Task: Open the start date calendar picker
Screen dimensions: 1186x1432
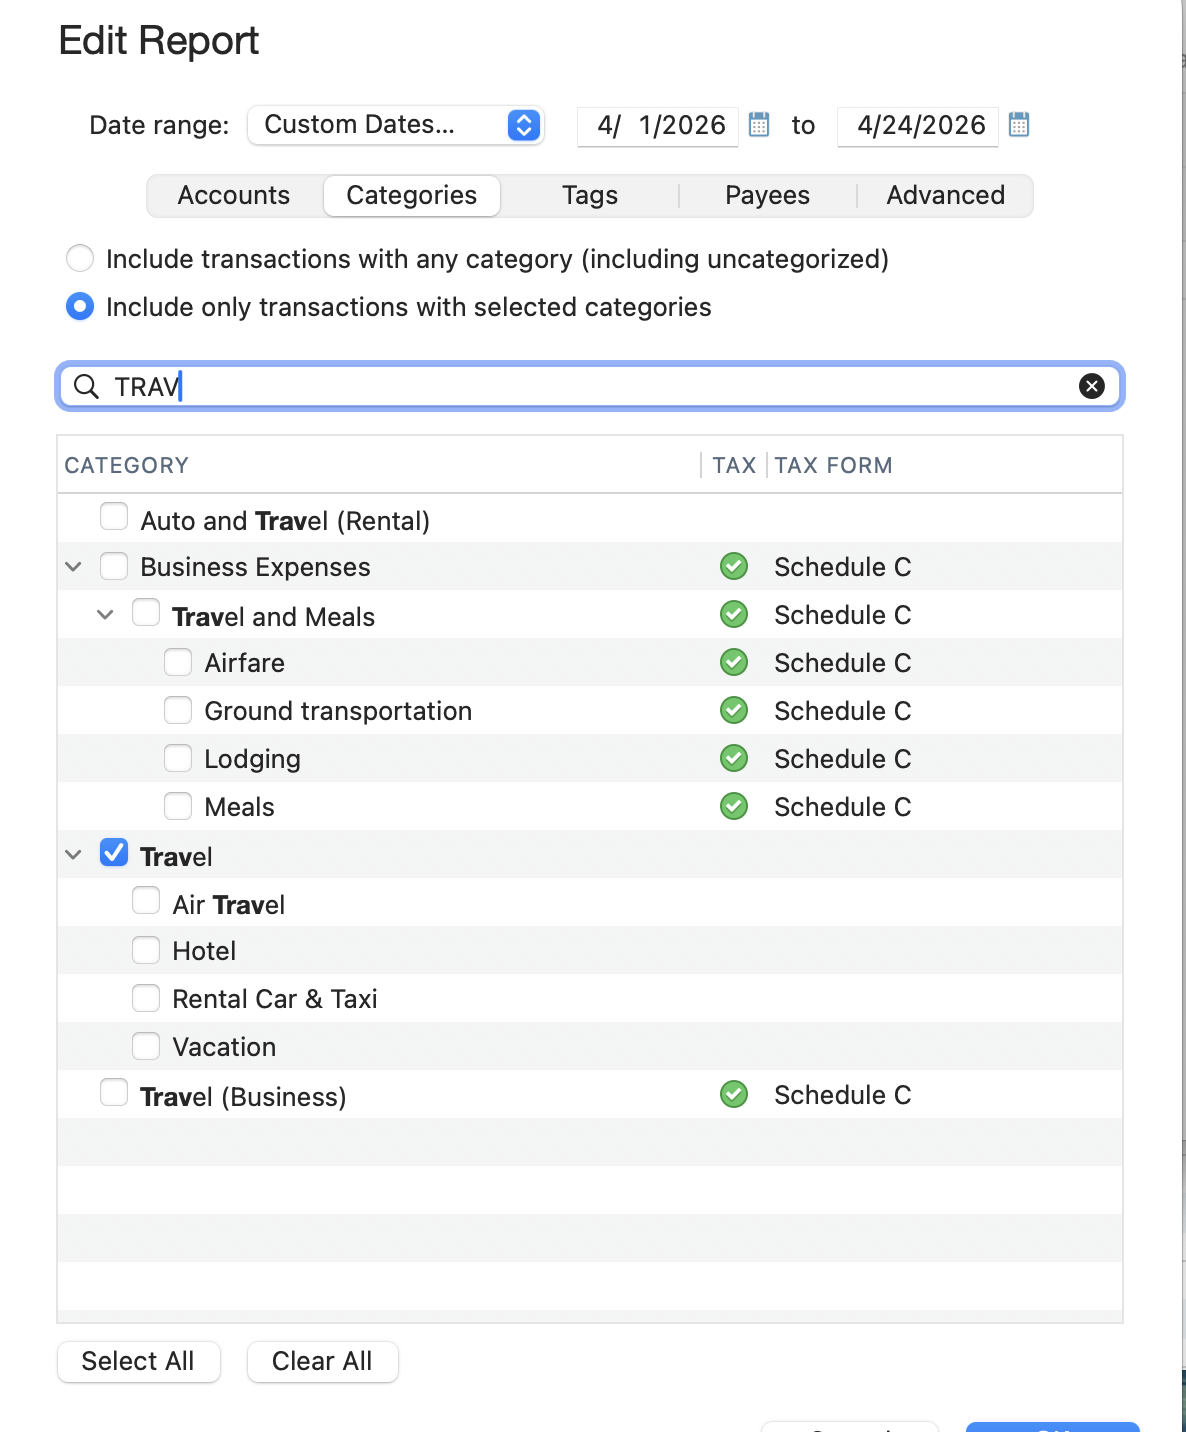Action: tap(759, 125)
